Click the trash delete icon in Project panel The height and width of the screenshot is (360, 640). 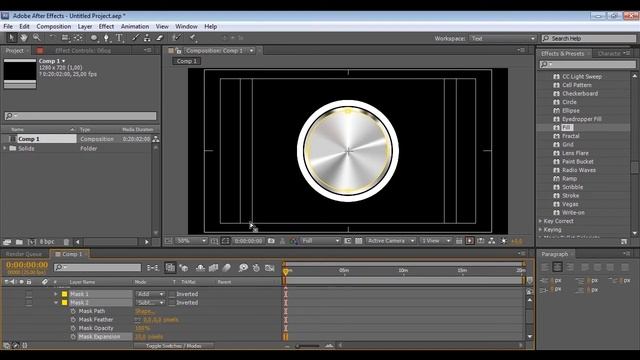tap(67, 242)
